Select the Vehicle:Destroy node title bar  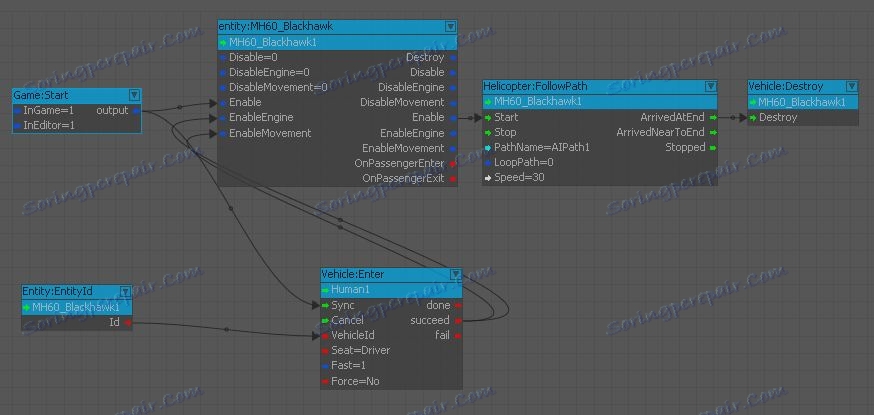pyautogui.click(x=803, y=86)
